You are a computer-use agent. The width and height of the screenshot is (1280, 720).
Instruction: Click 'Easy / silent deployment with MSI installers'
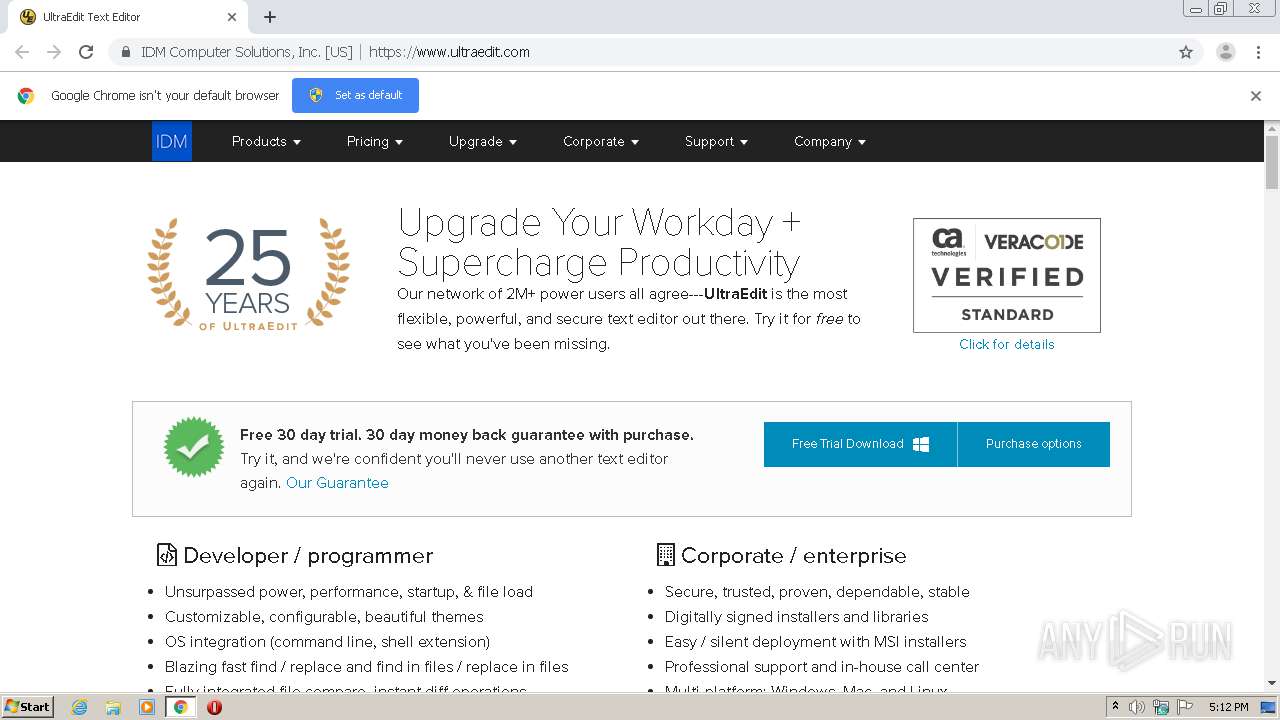[815, 642]
